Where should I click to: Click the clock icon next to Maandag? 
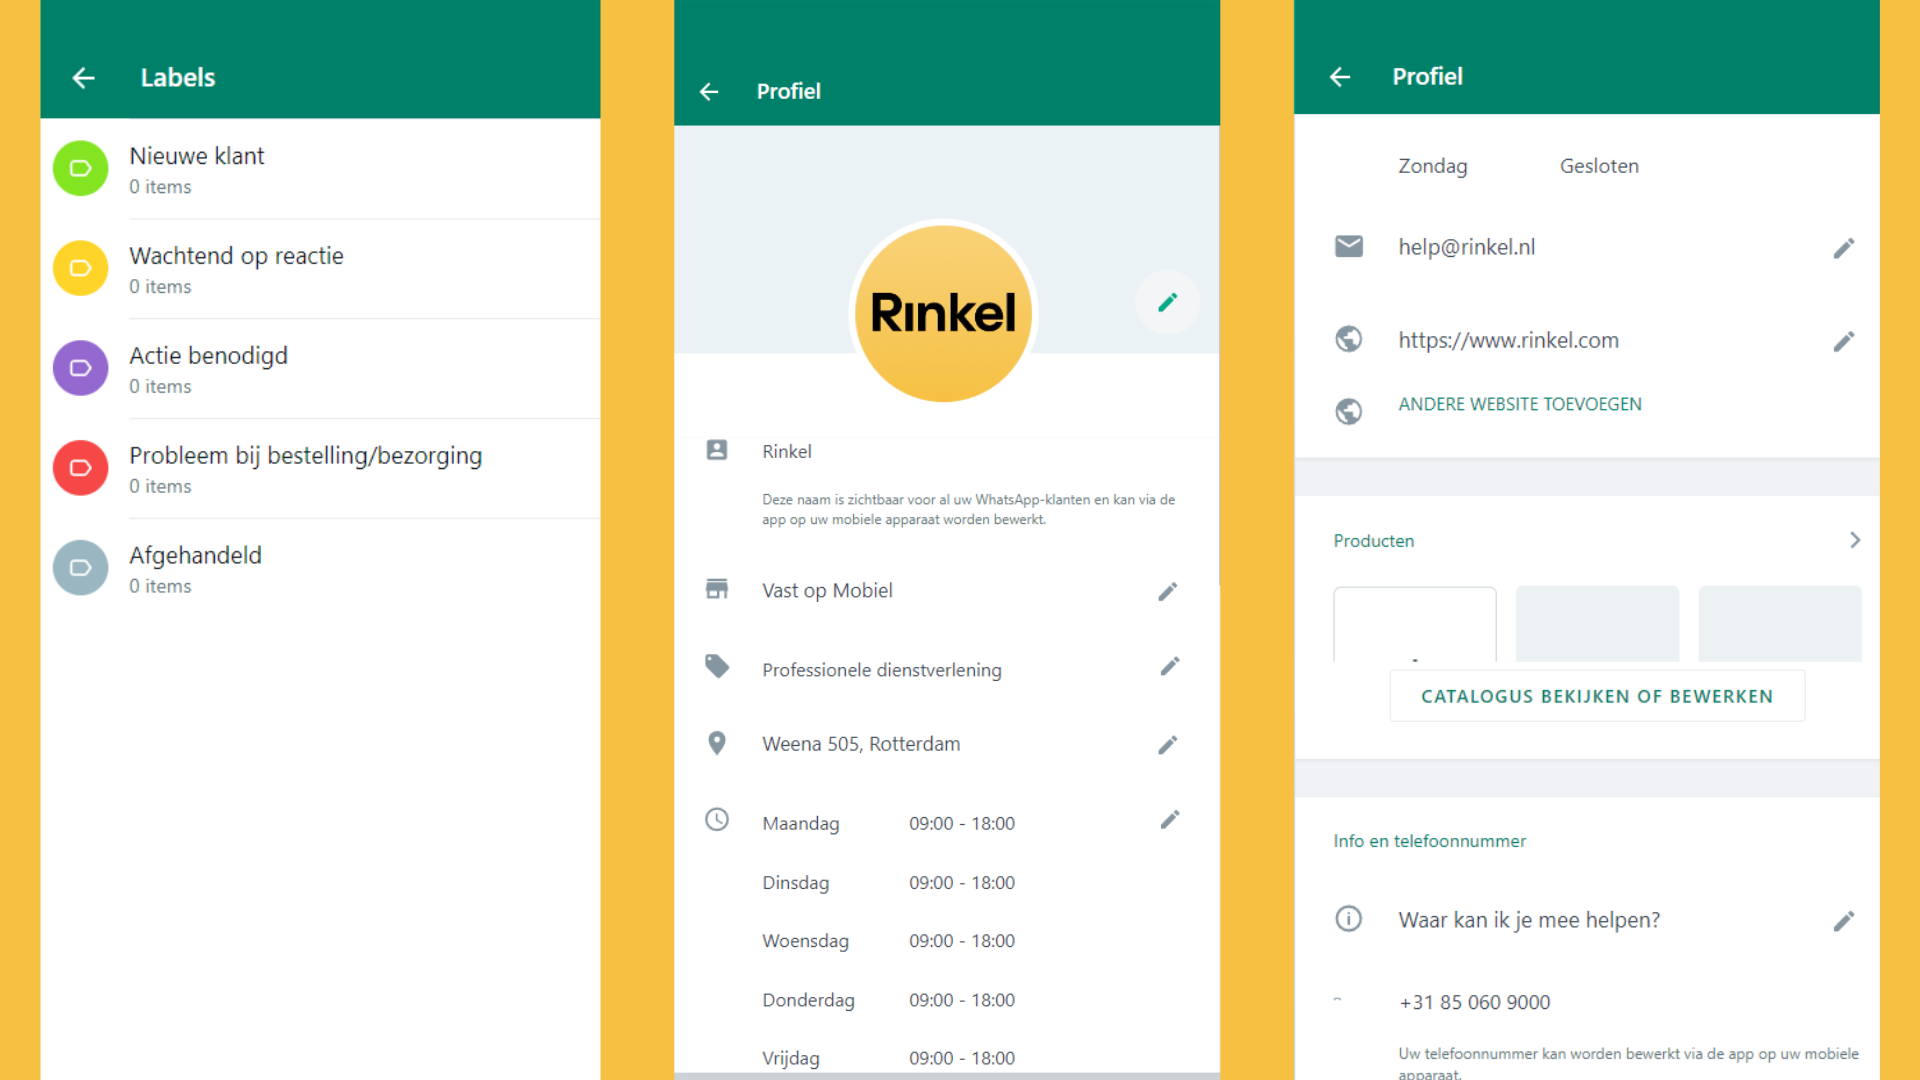tap(717, 820)
